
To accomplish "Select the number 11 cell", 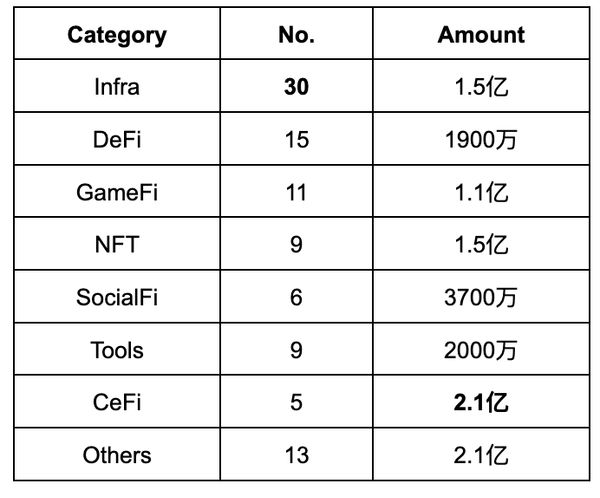I will 296,192.
